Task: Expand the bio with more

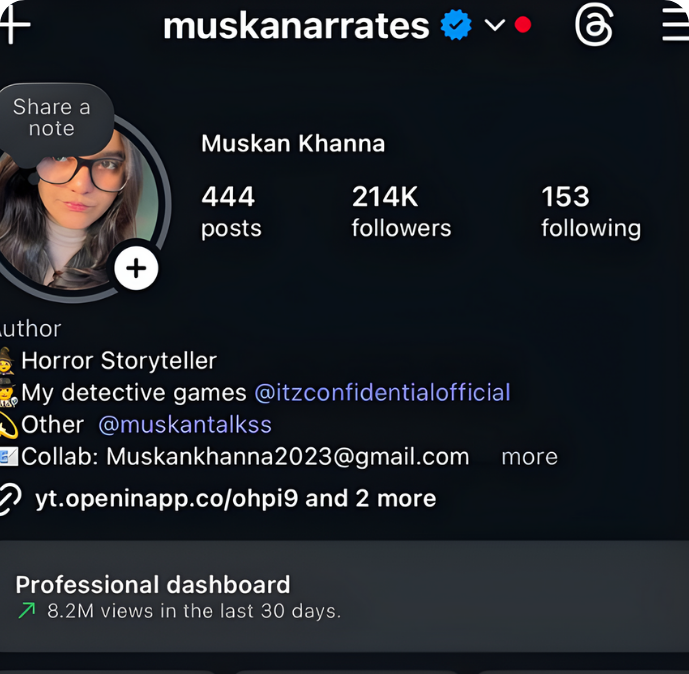Action: coord(529,457)
